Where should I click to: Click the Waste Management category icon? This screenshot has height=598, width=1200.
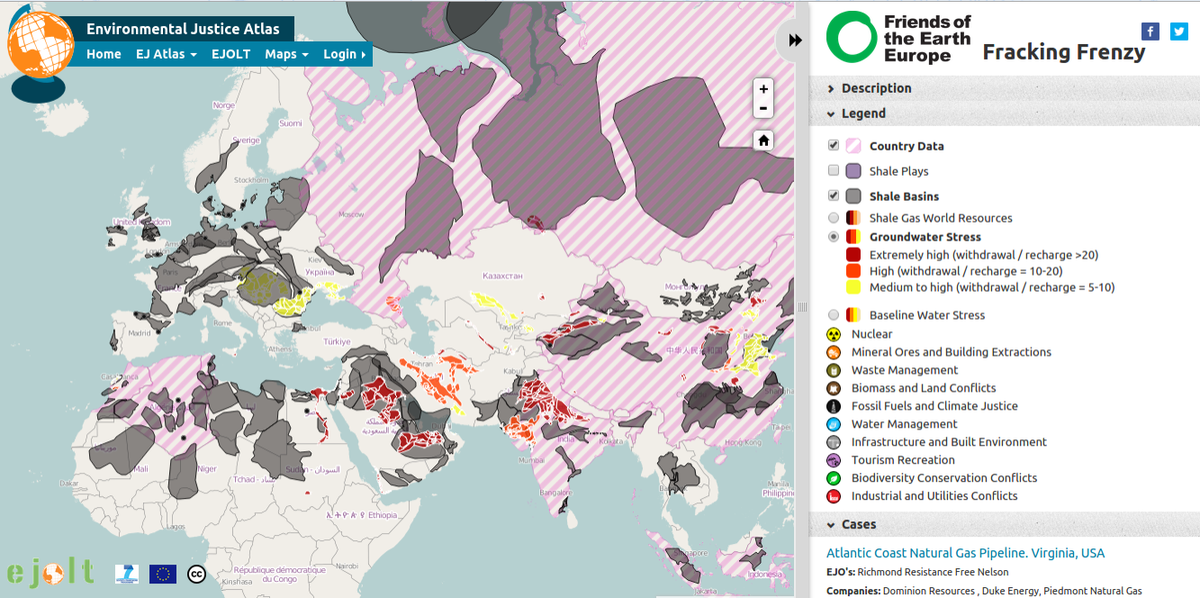(833, 370)
